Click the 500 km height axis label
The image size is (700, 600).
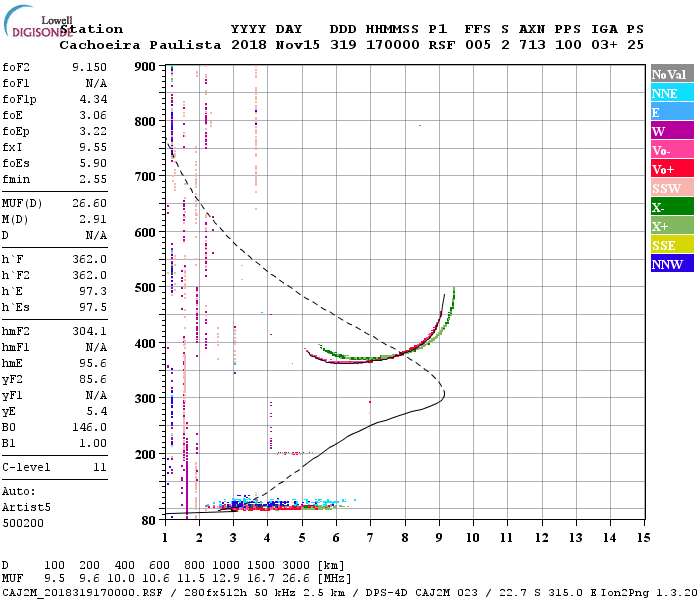[145, 288]
